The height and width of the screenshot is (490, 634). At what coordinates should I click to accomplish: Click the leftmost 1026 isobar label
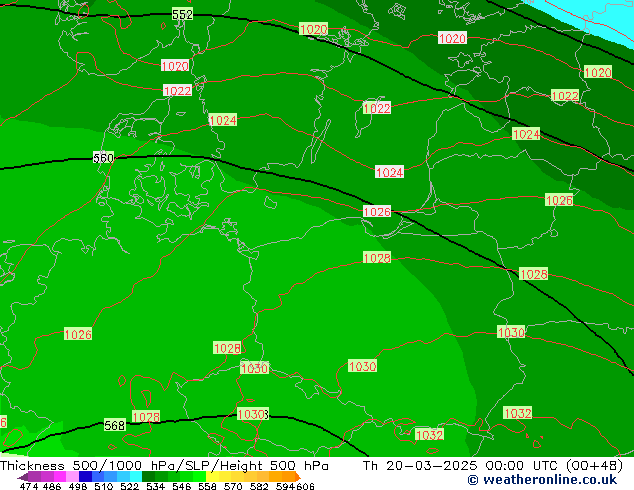[x=78, y=334]
